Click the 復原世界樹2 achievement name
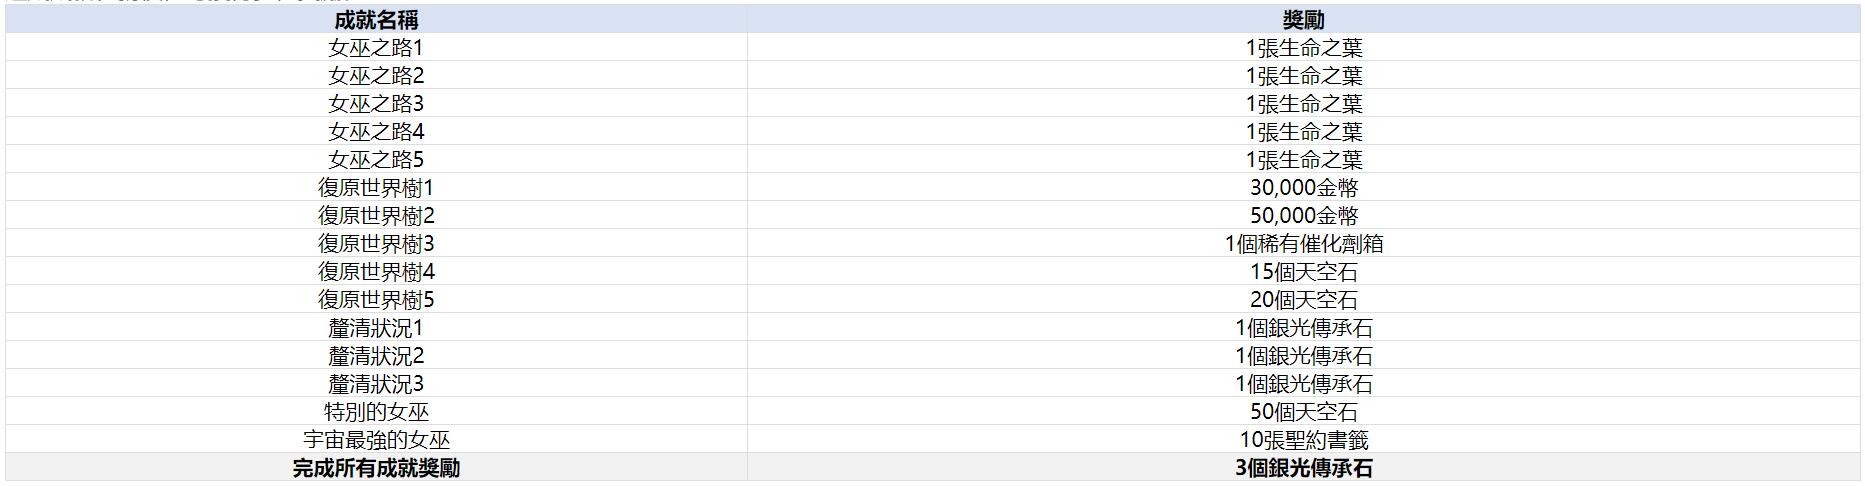 point(376,216)
